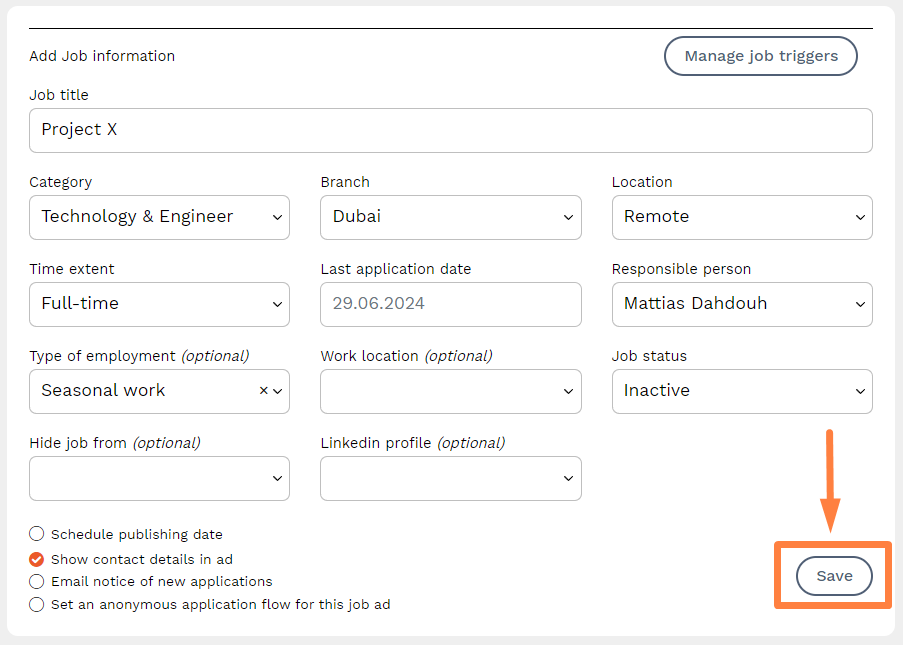This screenshot has width=903, height=645.
Task: Click the Last application date field
Action: [x=450, y=304]
